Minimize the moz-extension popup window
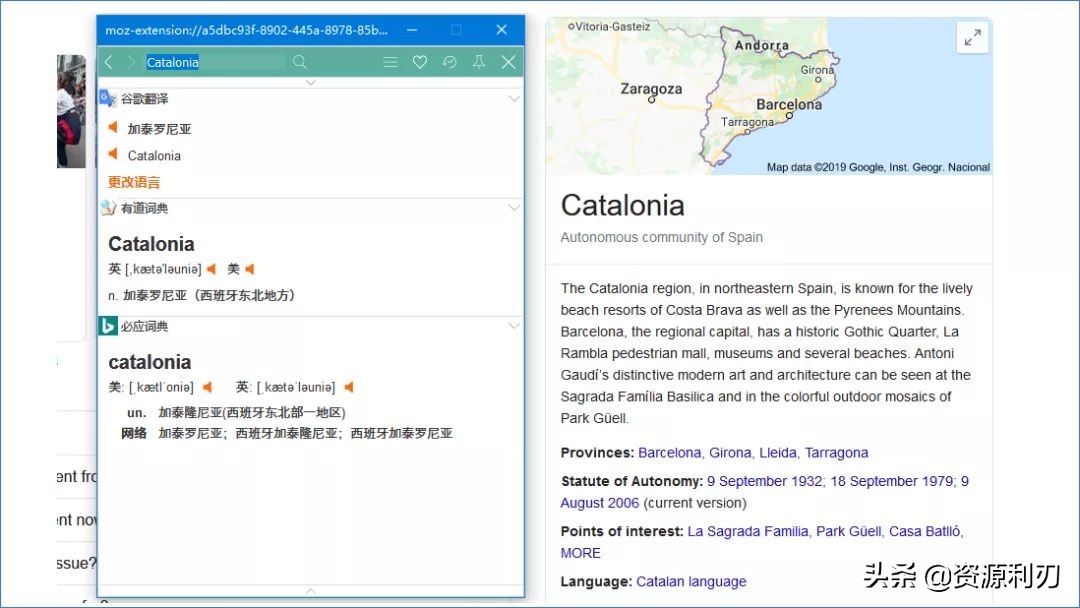This screenshot has height=608, width=1080. coord(412,30)
